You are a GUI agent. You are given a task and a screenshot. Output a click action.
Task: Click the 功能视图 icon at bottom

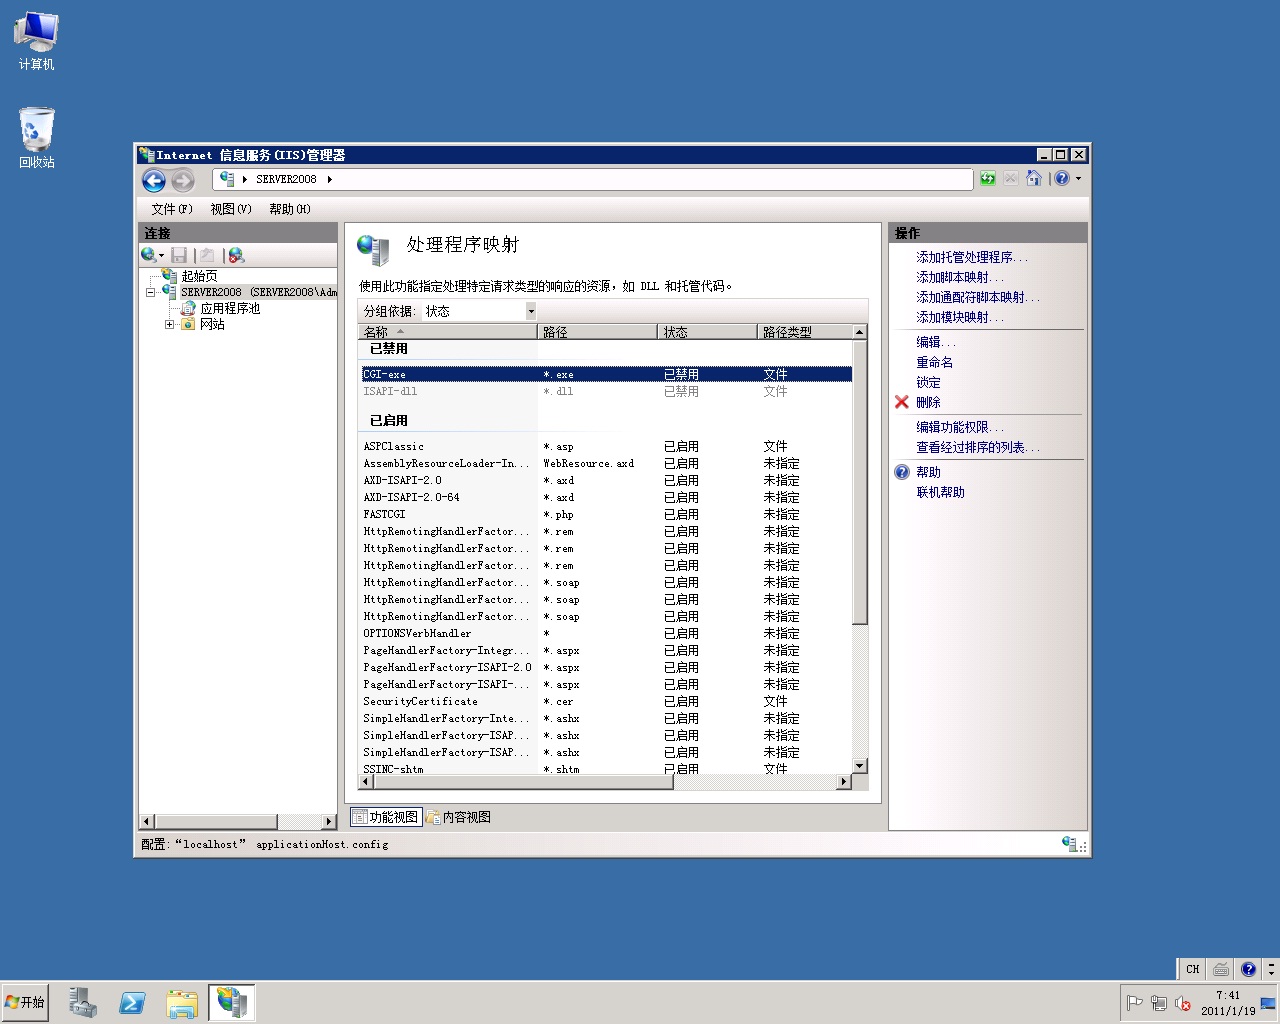pos(360,817)
